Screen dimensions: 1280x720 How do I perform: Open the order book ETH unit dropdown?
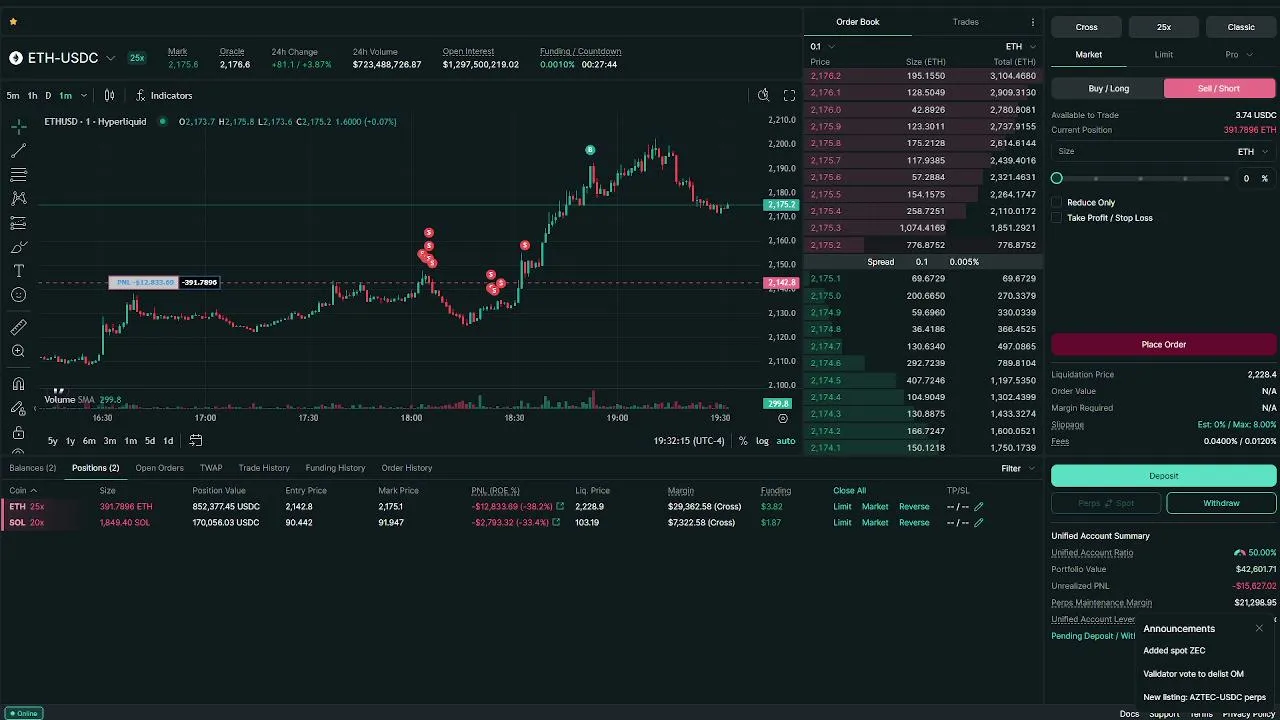tap(1020, 46)
